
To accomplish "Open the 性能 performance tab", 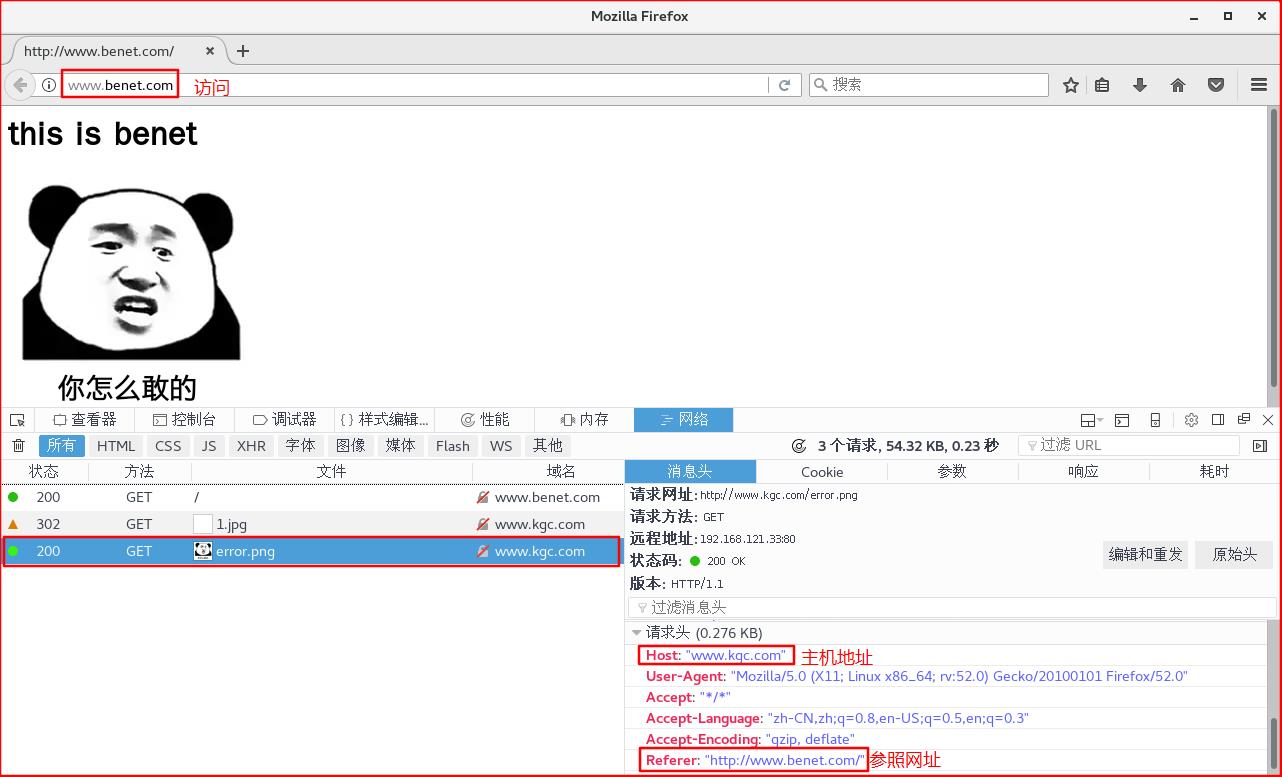I will coord(485,420).
